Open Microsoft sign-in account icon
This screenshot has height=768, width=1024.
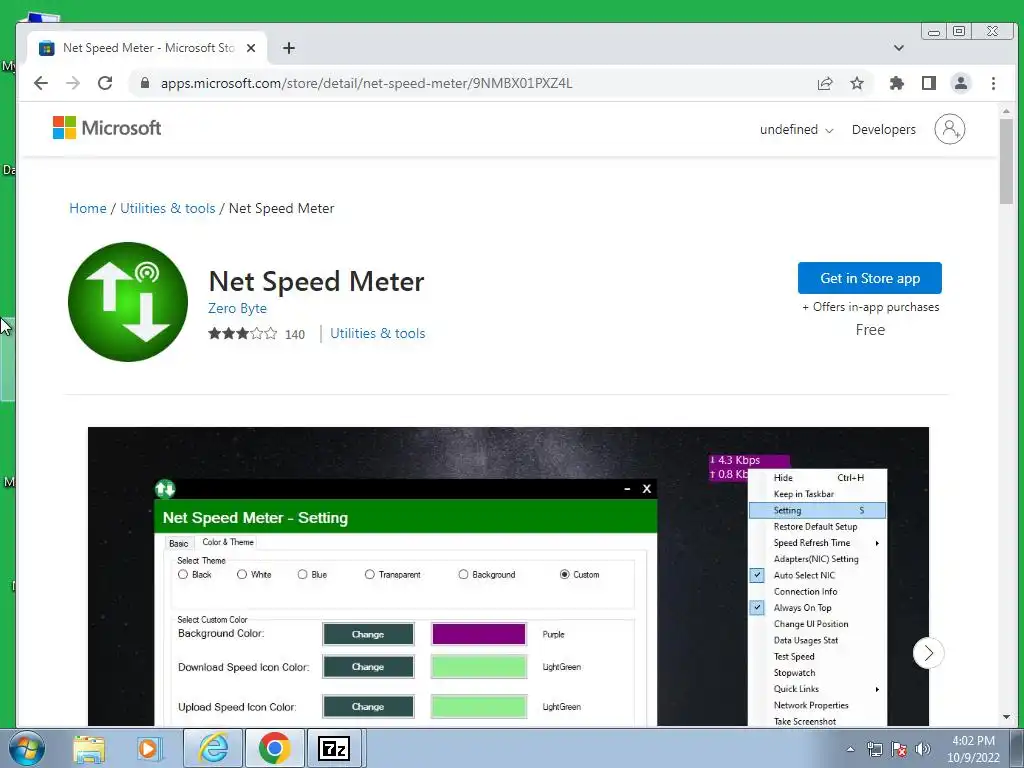point(950,129)
